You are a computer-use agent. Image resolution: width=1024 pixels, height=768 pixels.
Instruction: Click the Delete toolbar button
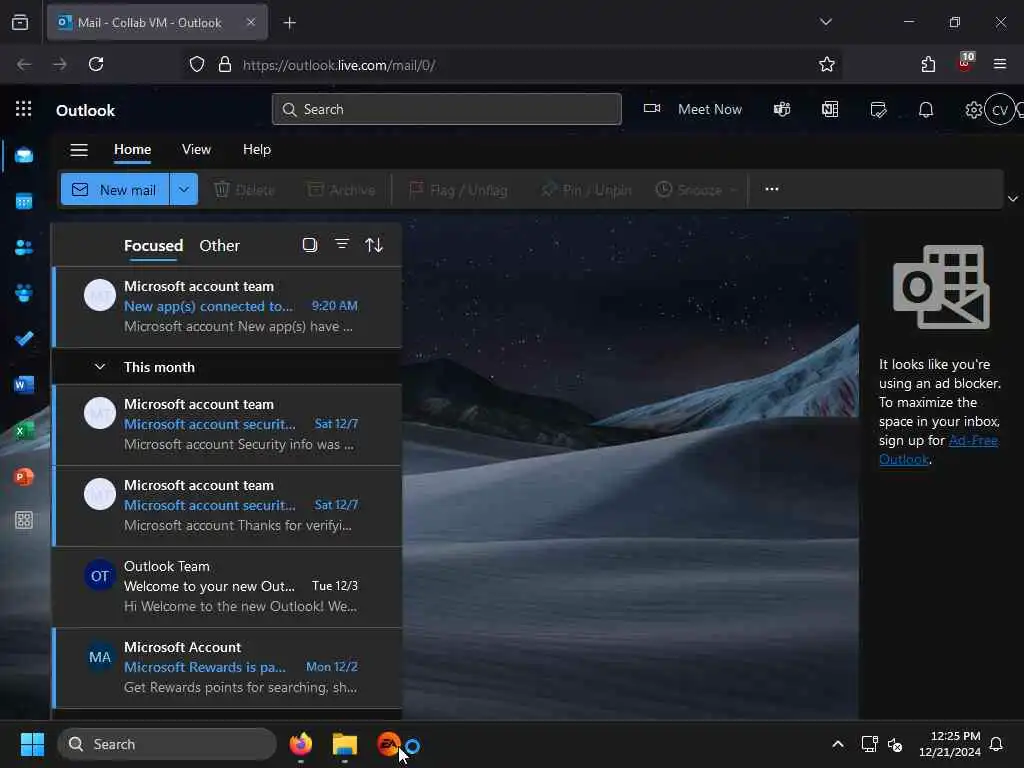pos(244,190)
